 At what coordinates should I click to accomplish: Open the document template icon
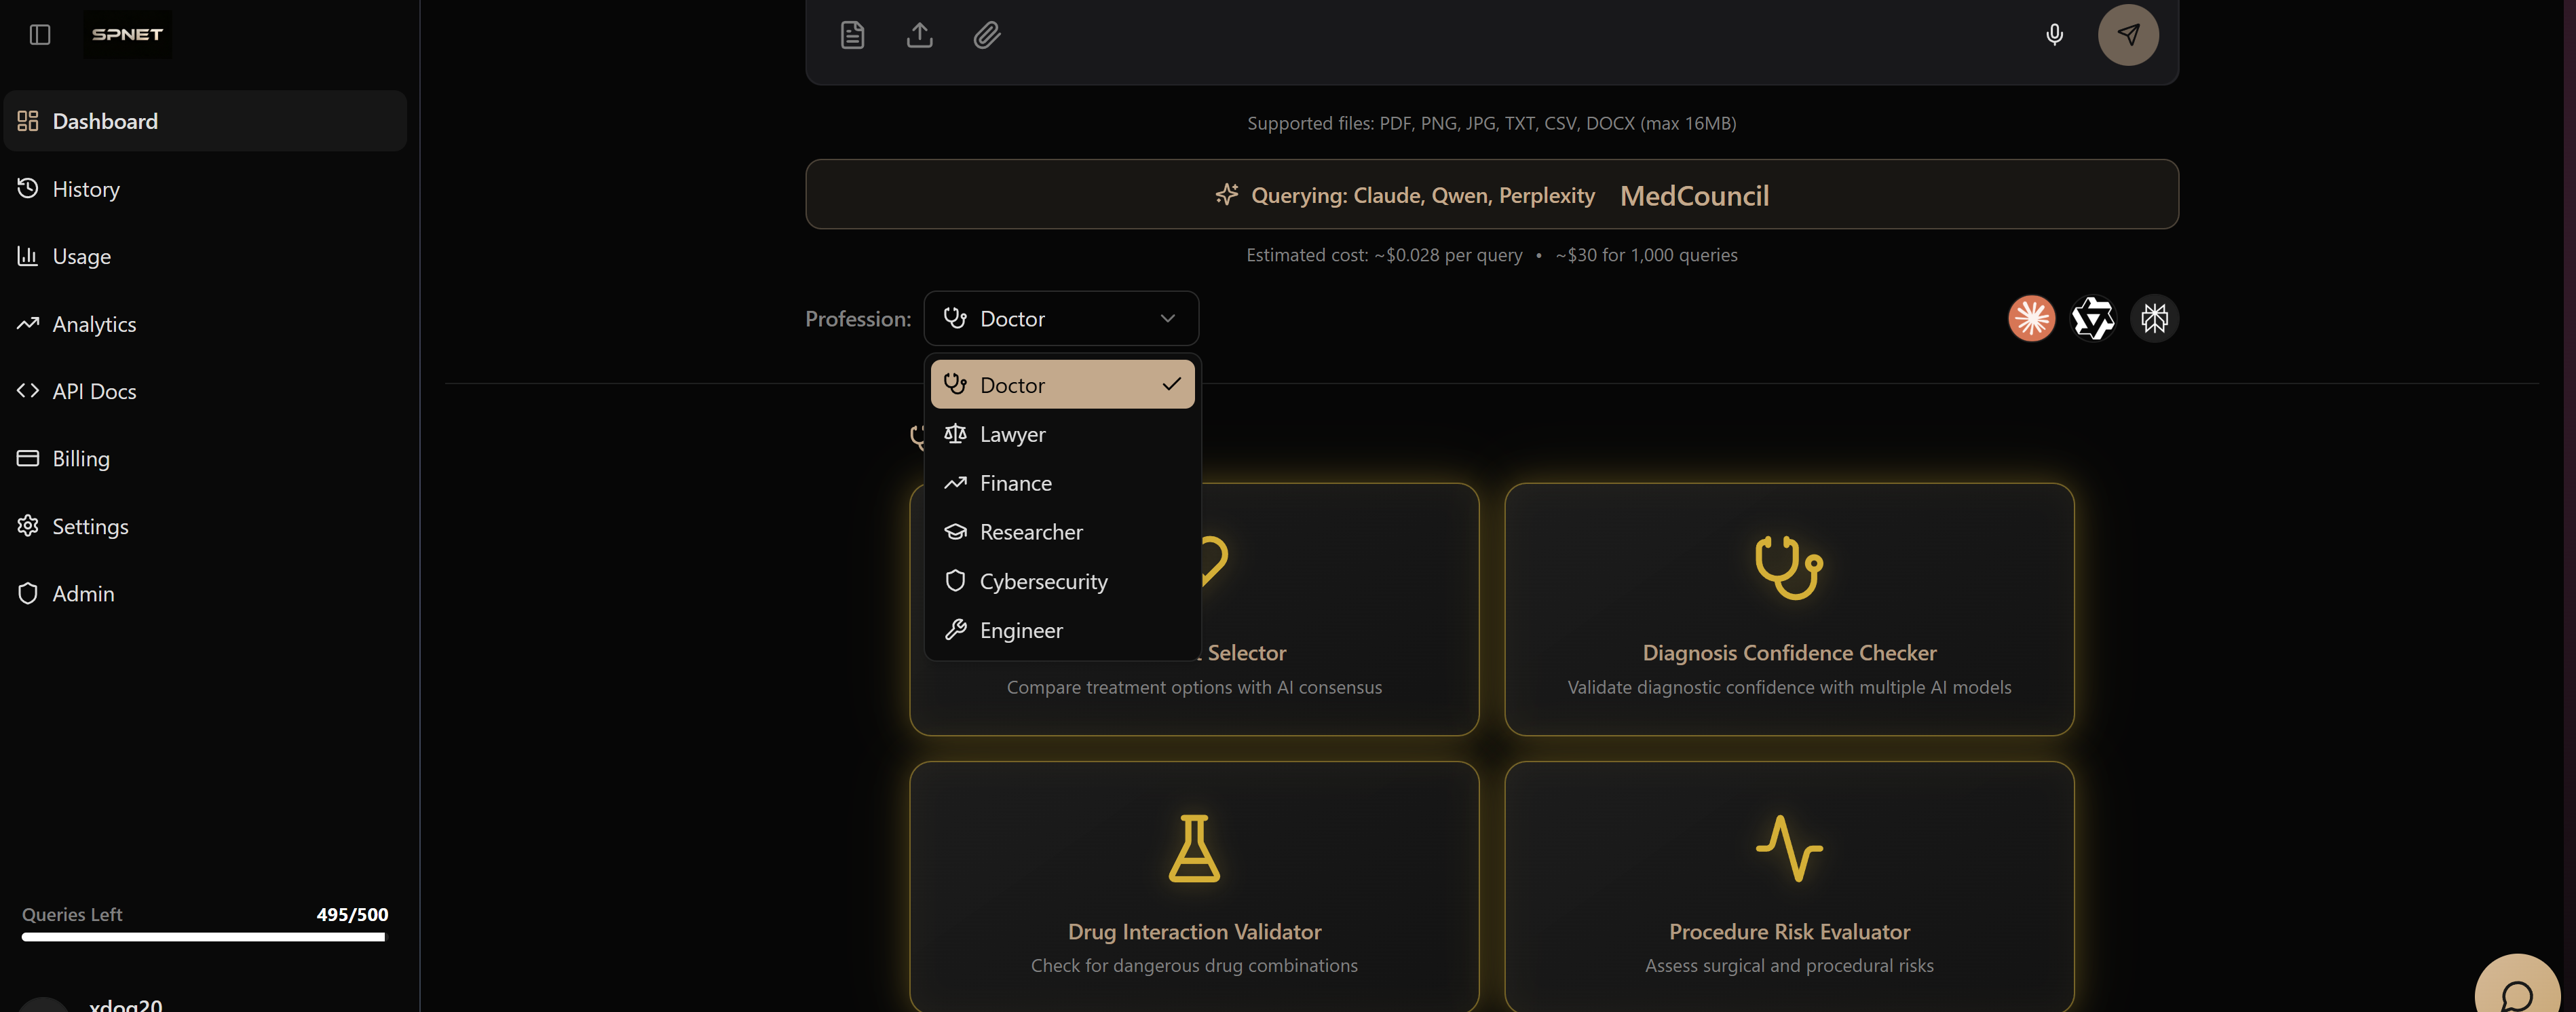pyautogui.click(x=852, y=34)
